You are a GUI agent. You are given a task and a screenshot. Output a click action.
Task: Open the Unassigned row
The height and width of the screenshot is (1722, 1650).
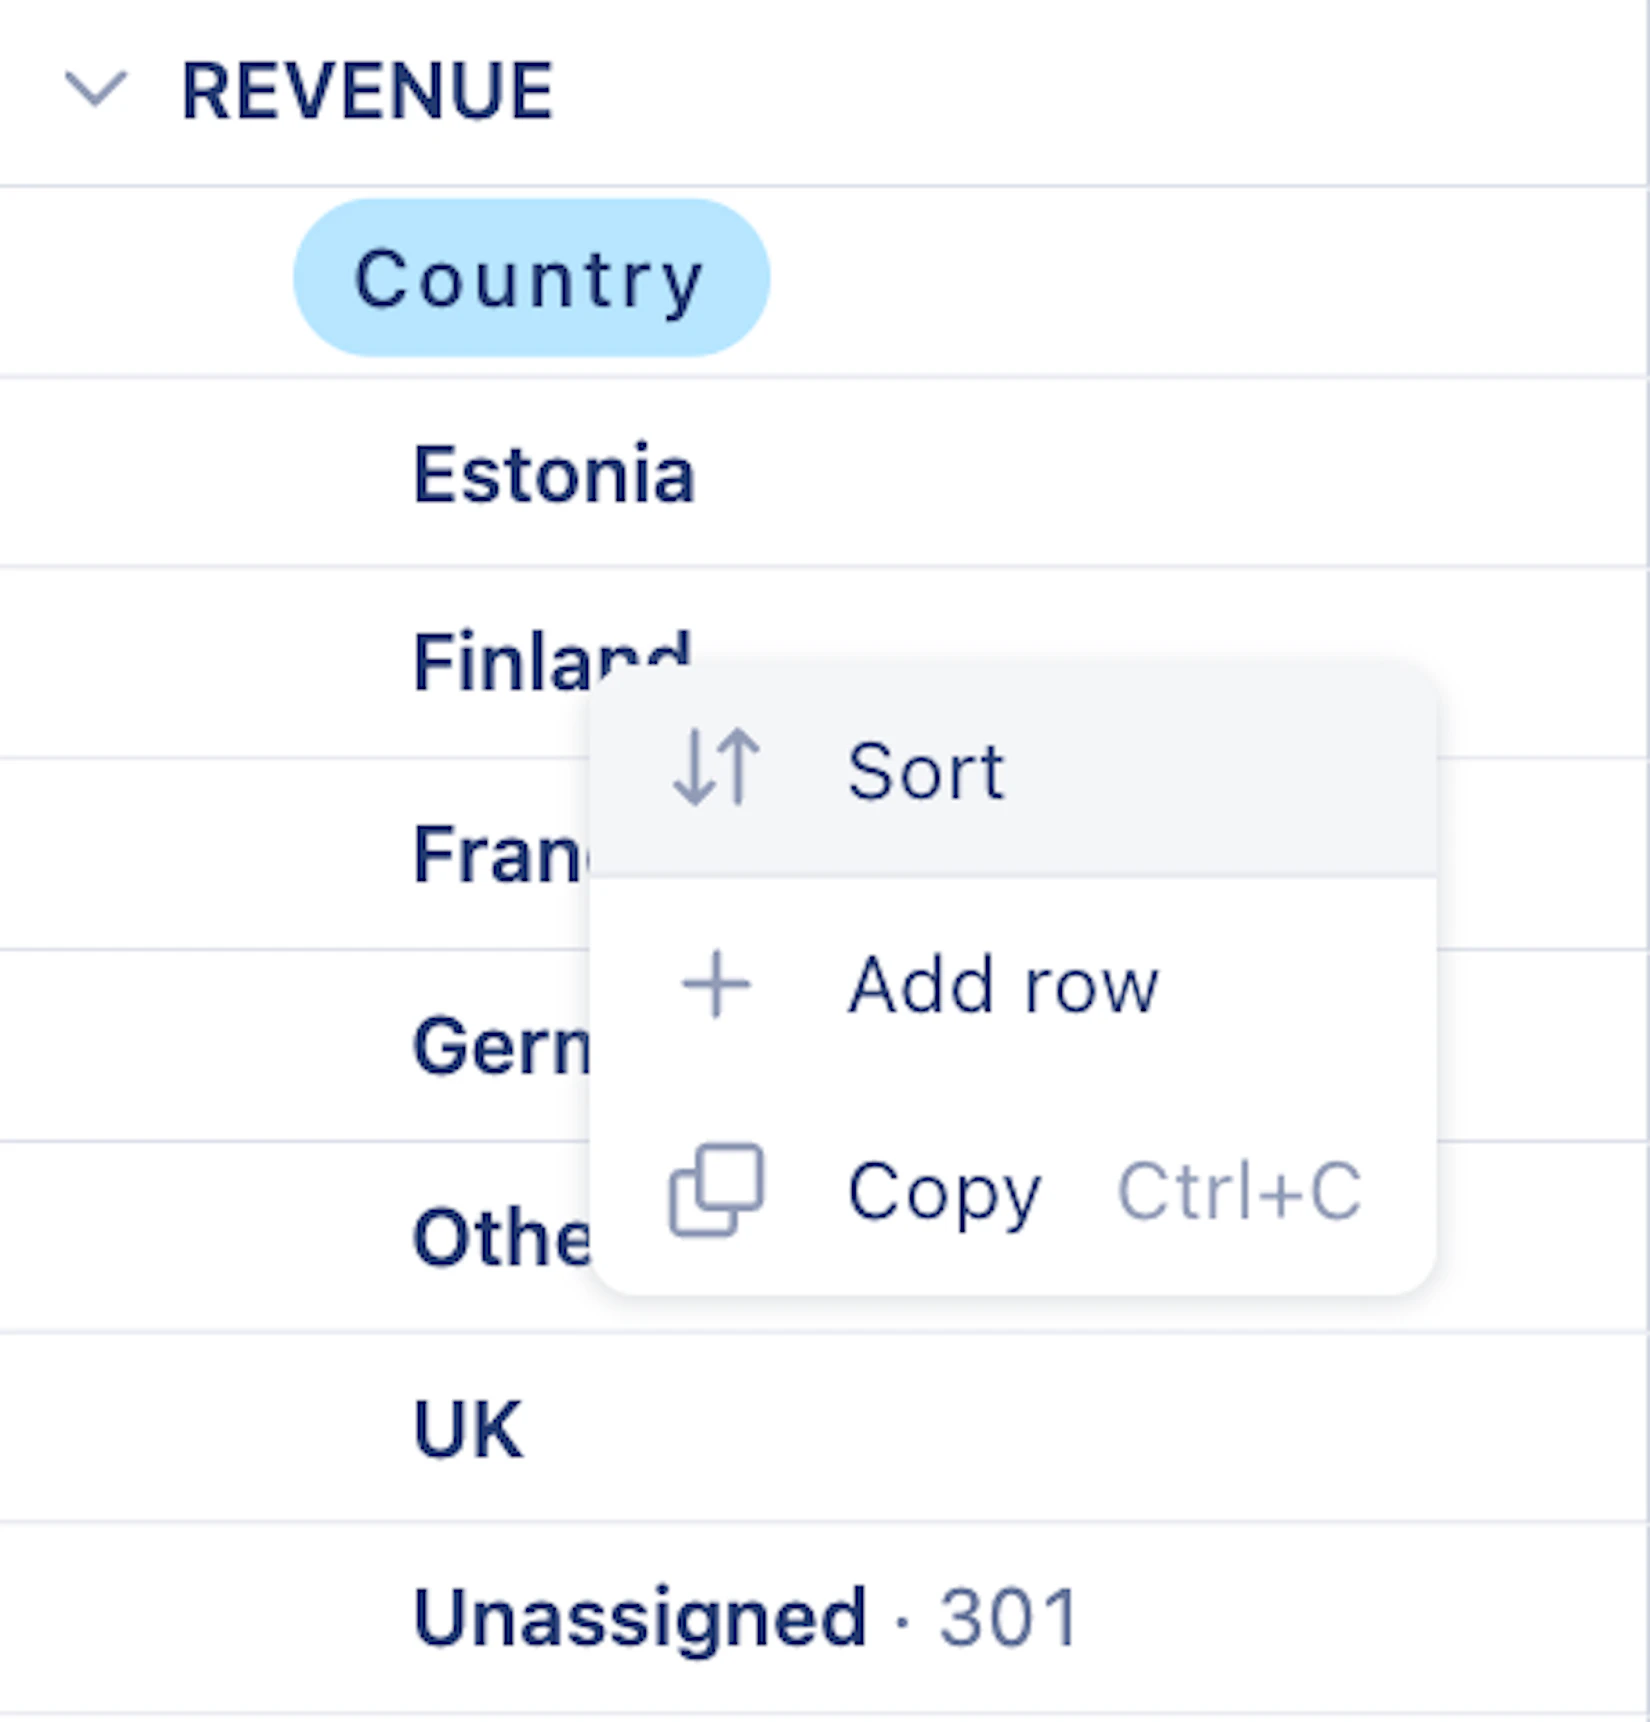pyautogui.click(x=640, y=1617)
